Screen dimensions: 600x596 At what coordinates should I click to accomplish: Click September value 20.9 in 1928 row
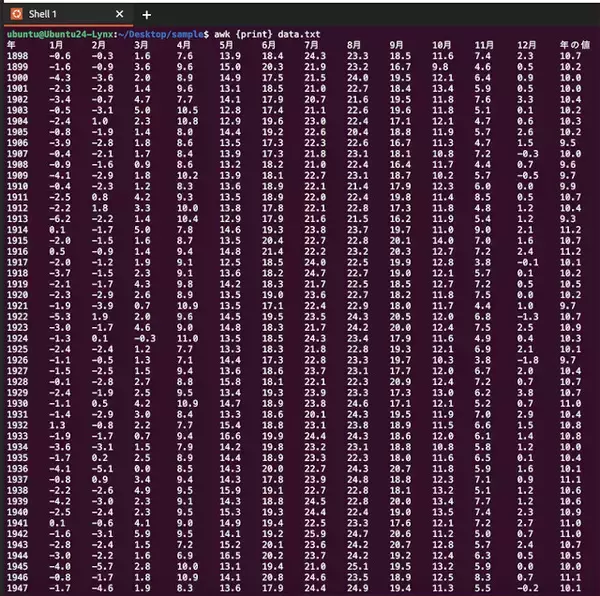pyautogui.click(x=400, y=382)
